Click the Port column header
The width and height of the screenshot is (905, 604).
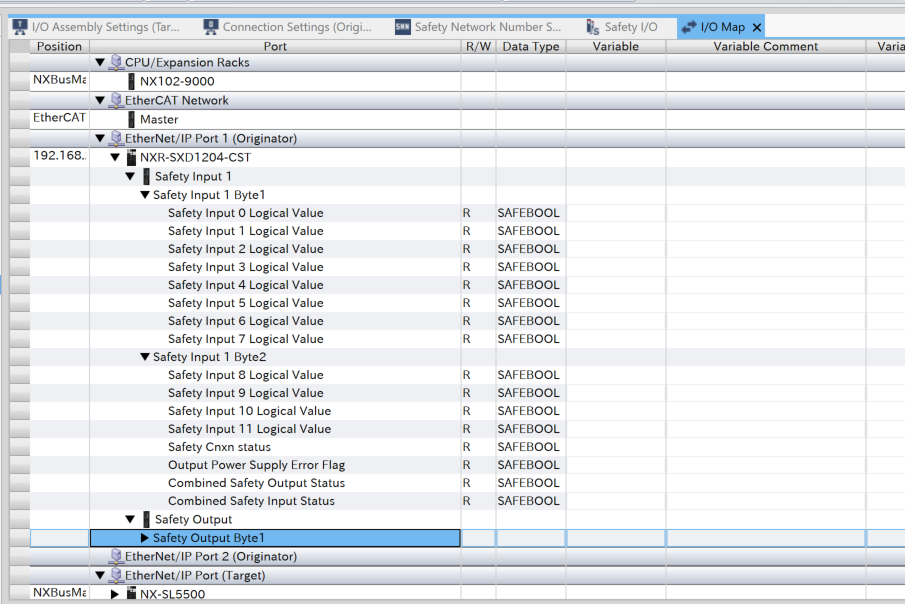pos(275,46)
